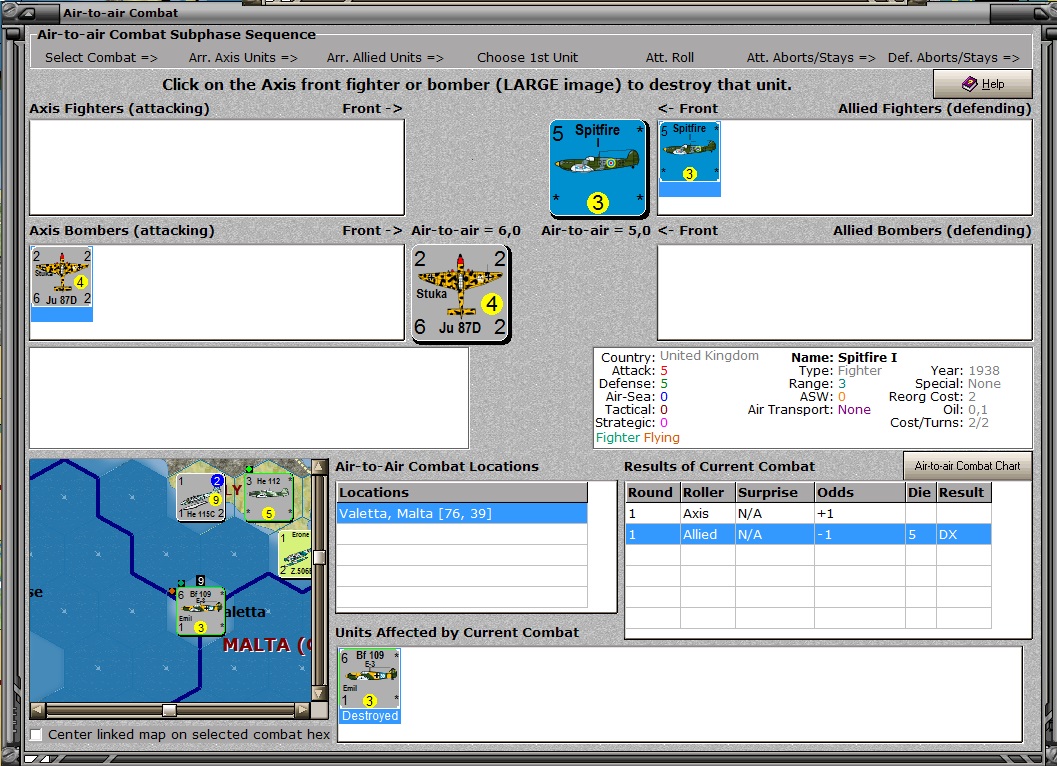1057x766 pixels.
Task: Click the map vertical scrollbar thumb
Action: 320,557
